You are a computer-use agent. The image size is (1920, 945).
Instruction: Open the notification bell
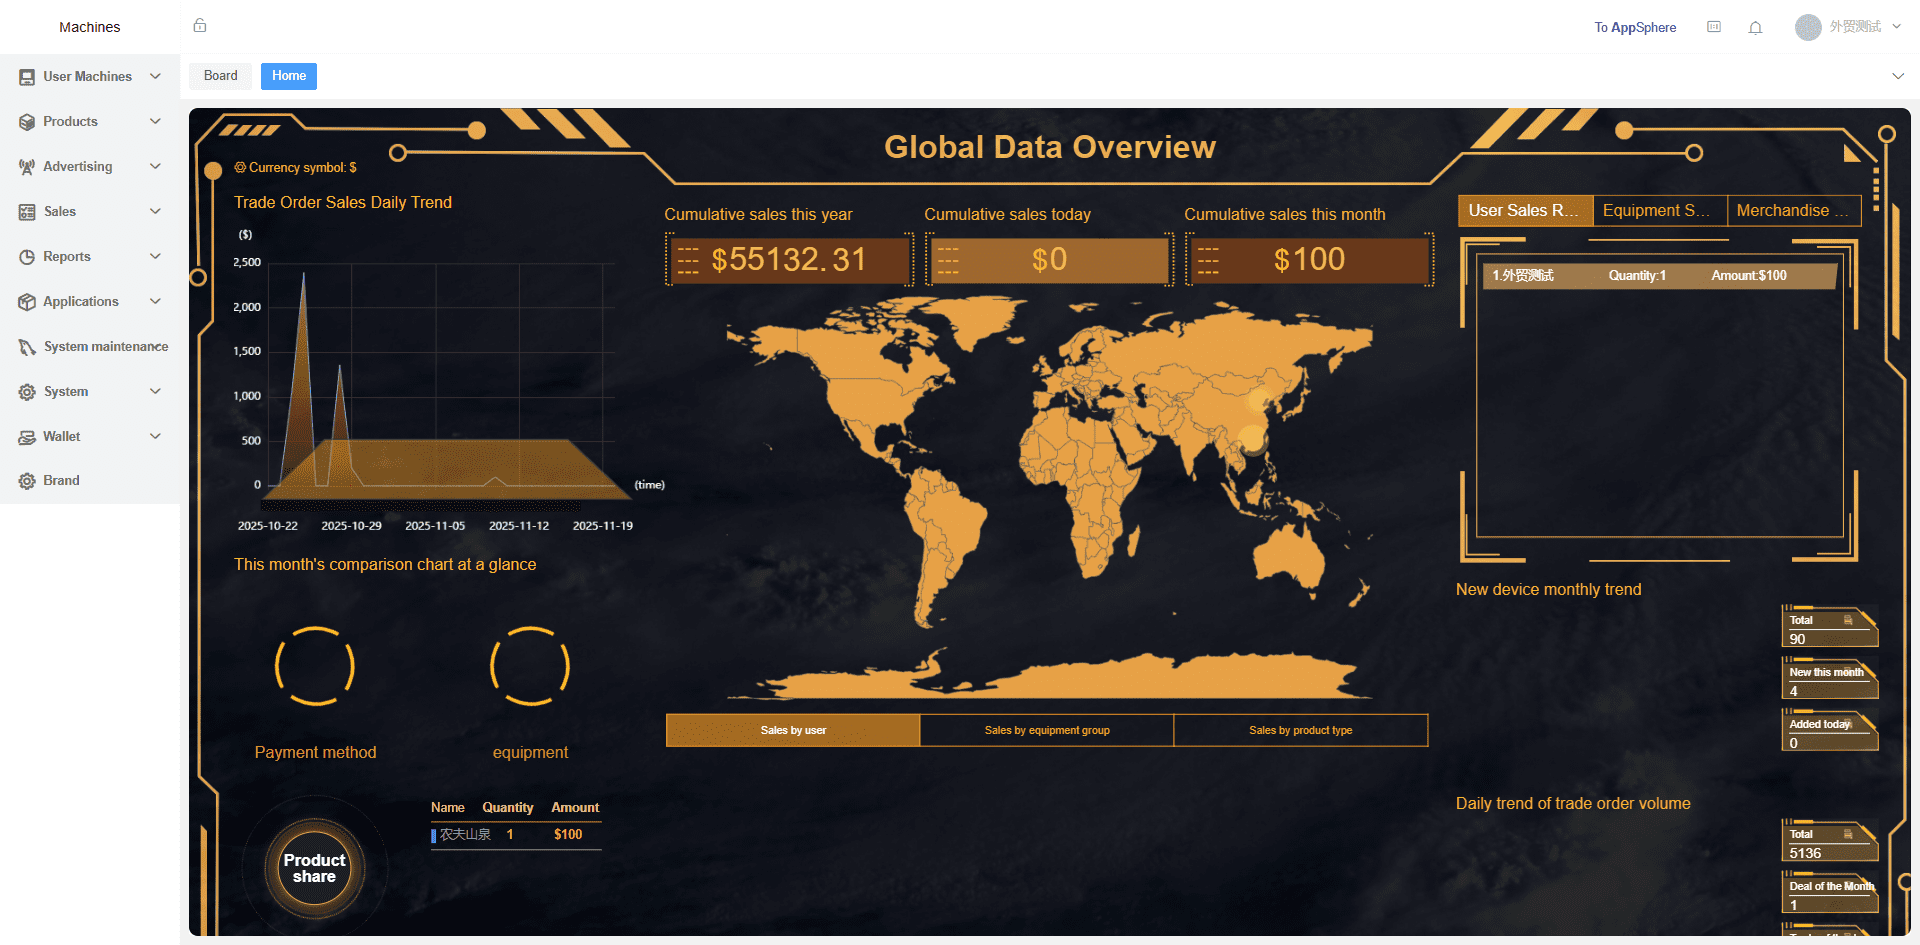point(1755,27)
